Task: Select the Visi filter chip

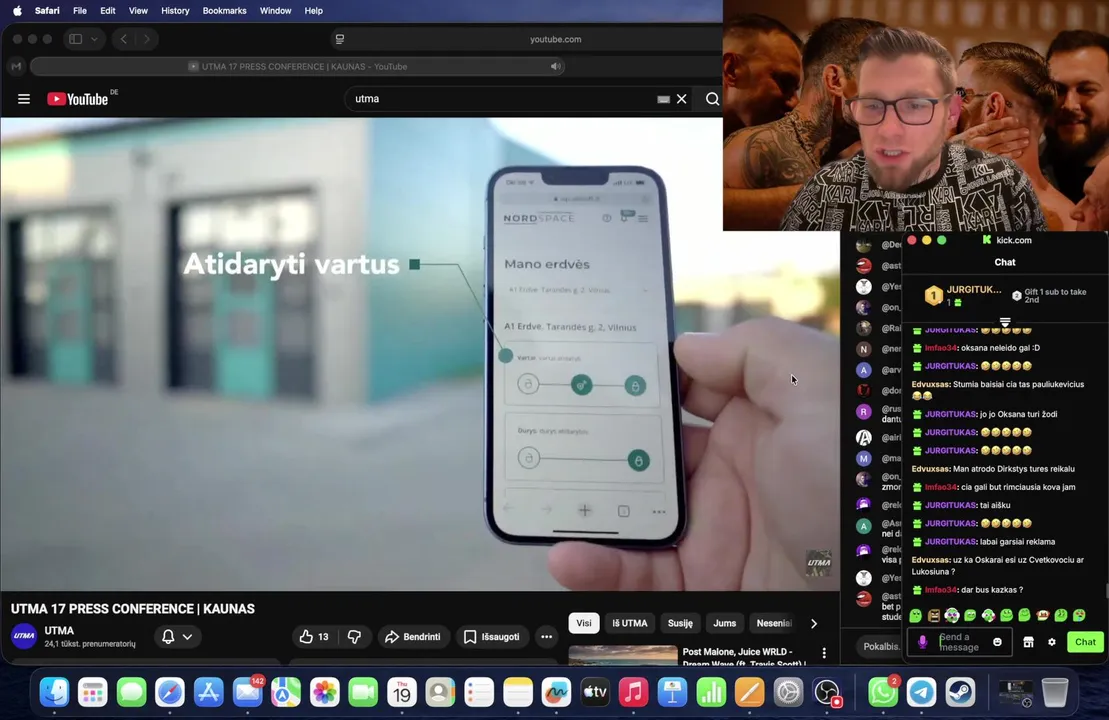Action: point(583,623)
